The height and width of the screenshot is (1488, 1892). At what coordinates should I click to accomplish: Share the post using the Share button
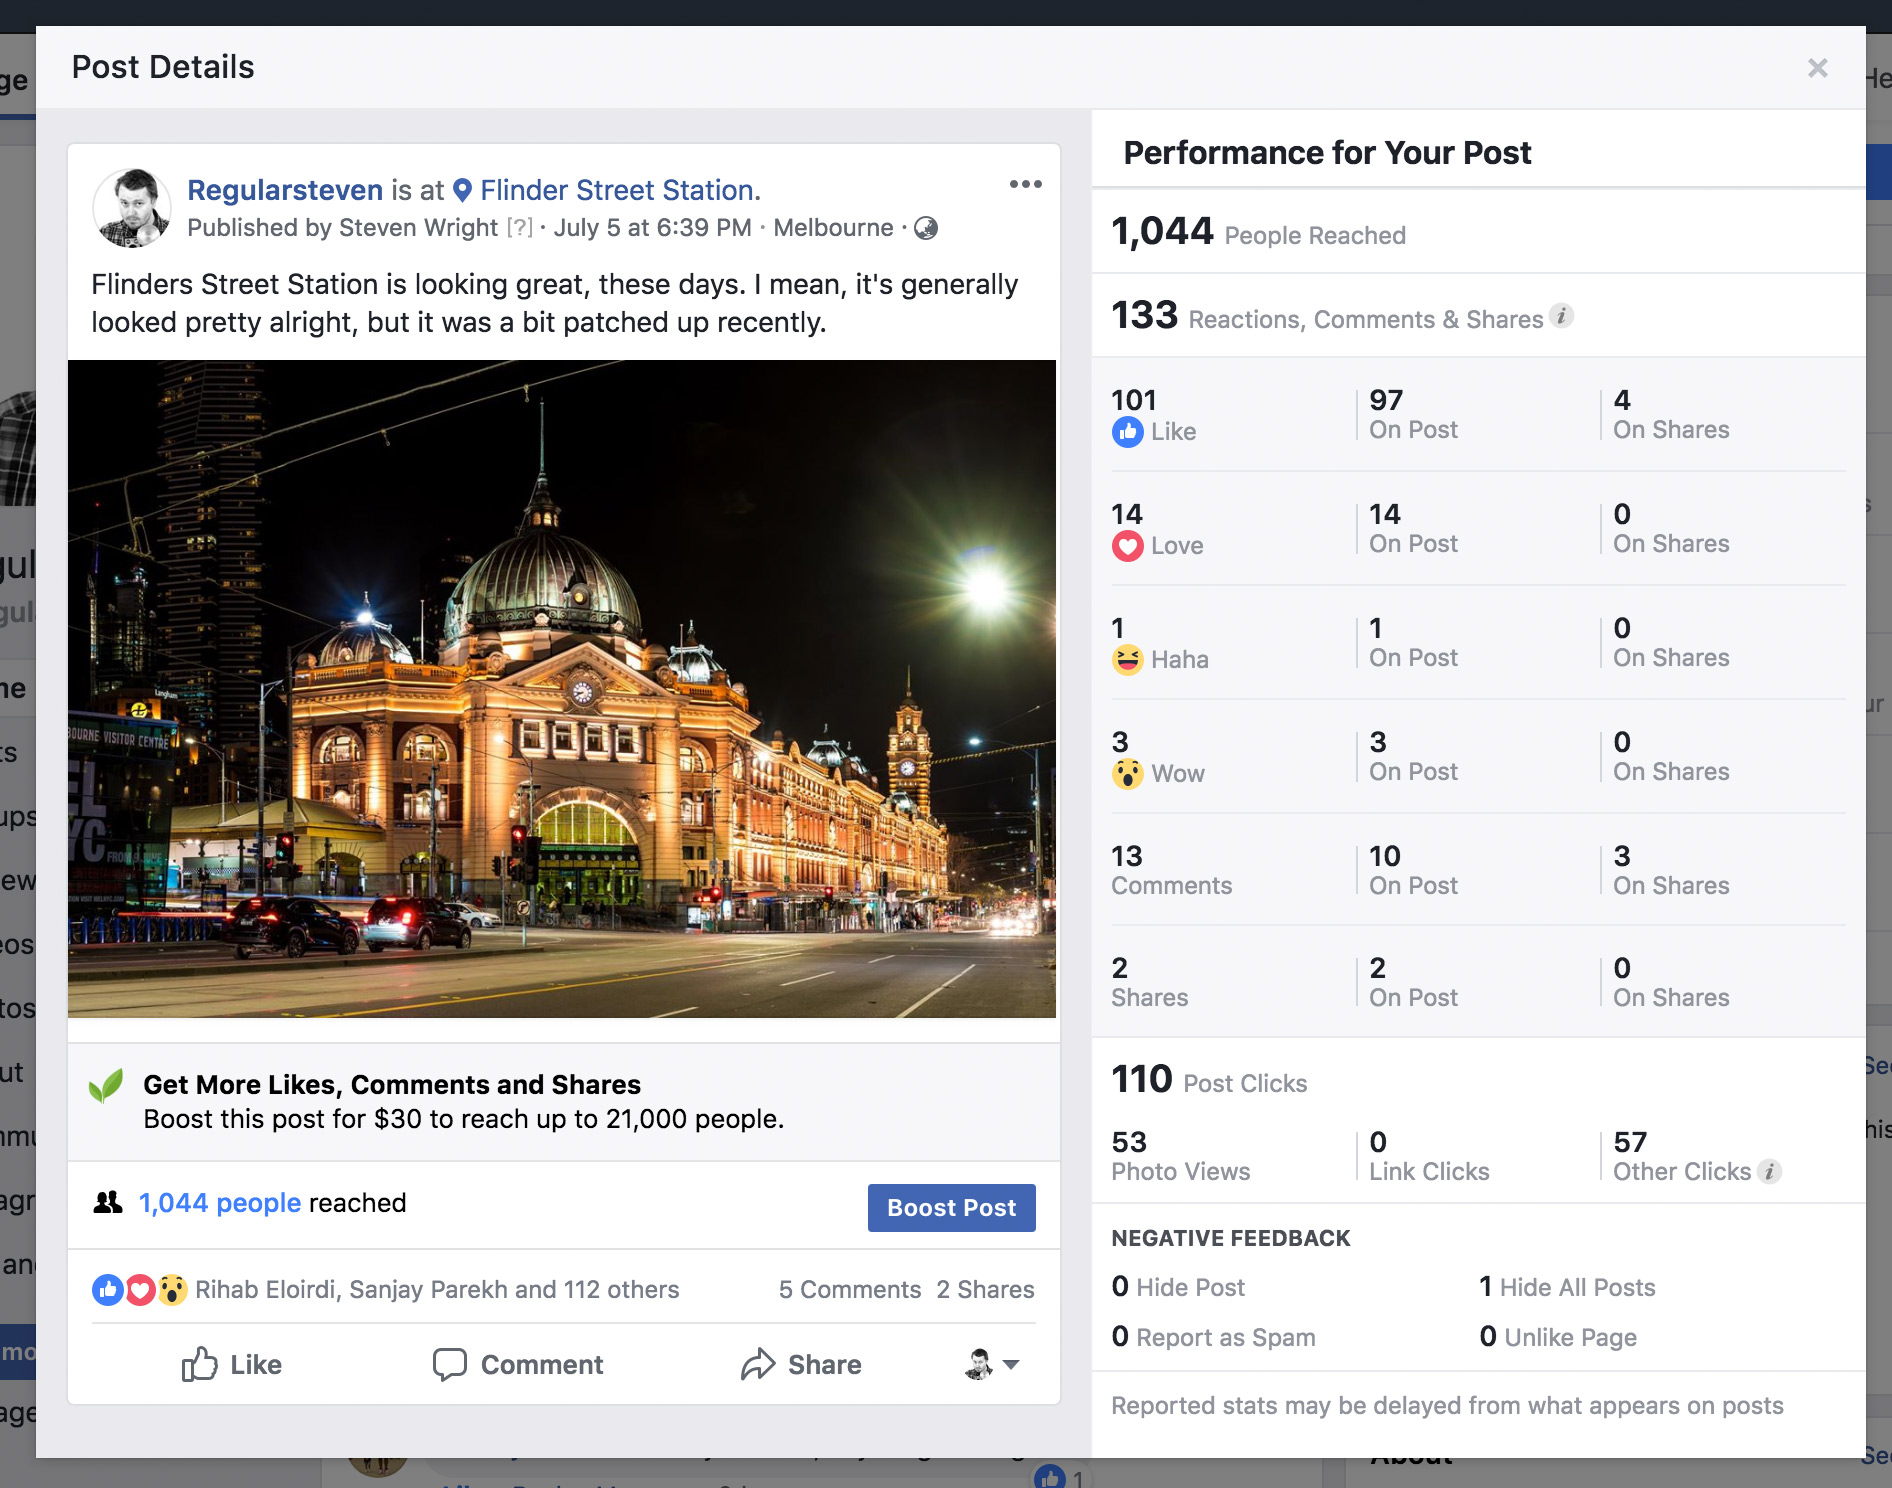coord(801,1365)
